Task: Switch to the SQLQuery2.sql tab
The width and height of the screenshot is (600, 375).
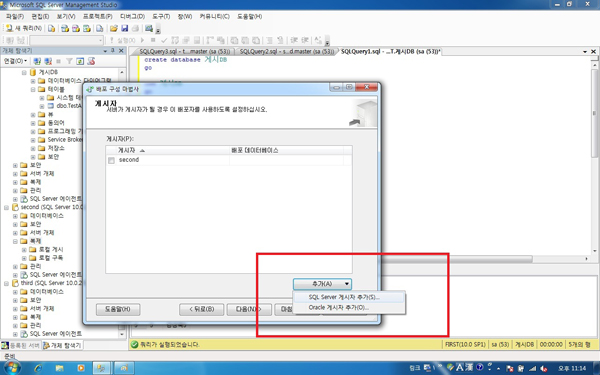Action: pyautogui.click(x=287, y=51)
